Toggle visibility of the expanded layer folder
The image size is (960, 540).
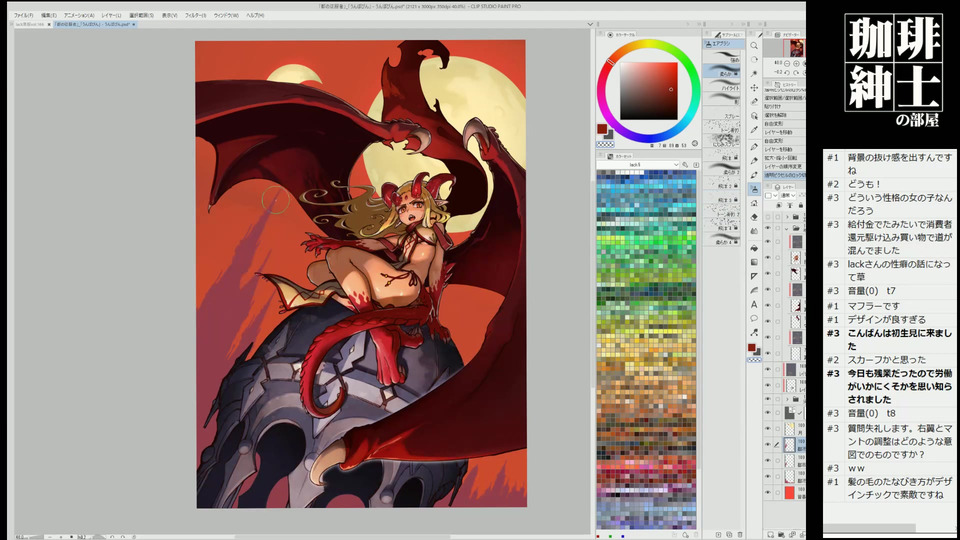[x=768, y=228]
